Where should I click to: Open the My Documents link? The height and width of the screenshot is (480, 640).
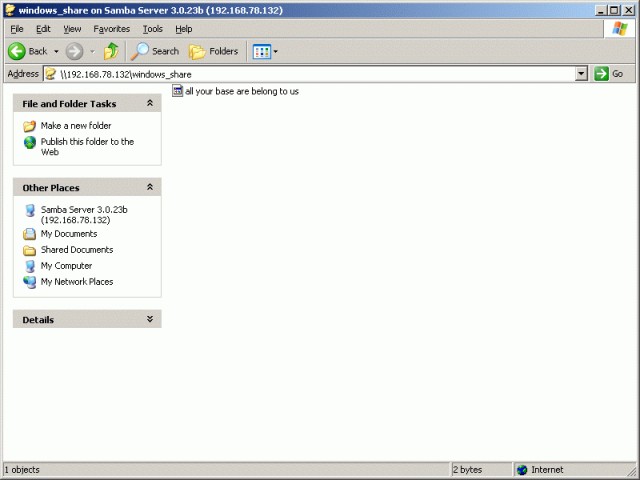(69, 234)
